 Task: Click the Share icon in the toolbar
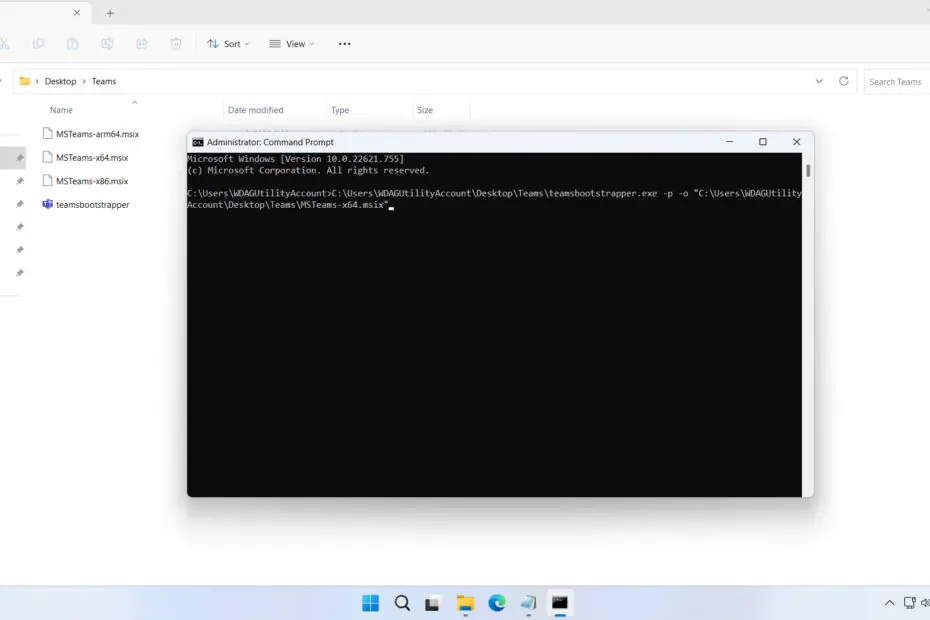tap(141, 44)
